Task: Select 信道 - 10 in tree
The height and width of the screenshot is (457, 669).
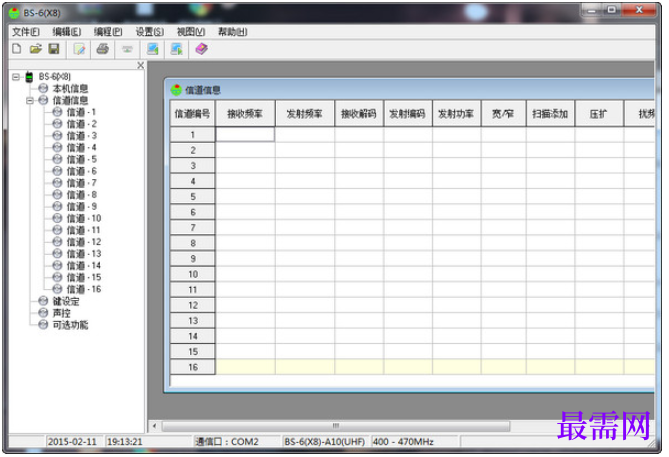Action: (84, 218)
